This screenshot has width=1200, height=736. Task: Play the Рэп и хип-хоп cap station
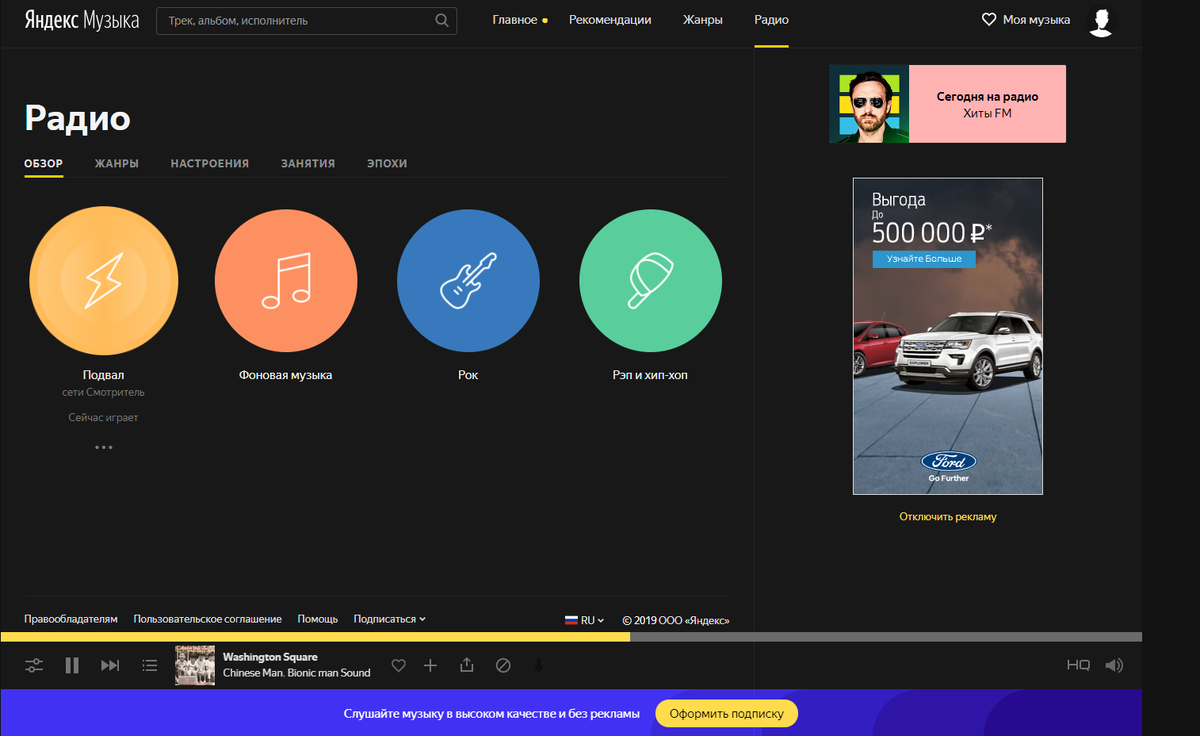[x=650, y=282]
